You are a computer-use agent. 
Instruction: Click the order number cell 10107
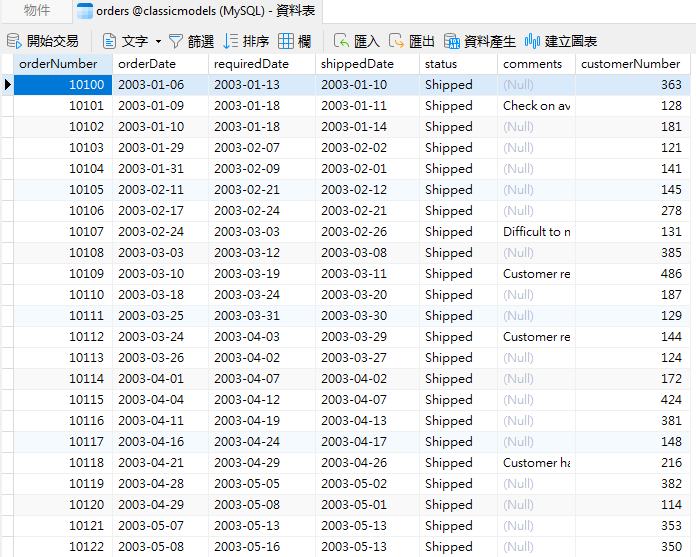tap(86, 232)
